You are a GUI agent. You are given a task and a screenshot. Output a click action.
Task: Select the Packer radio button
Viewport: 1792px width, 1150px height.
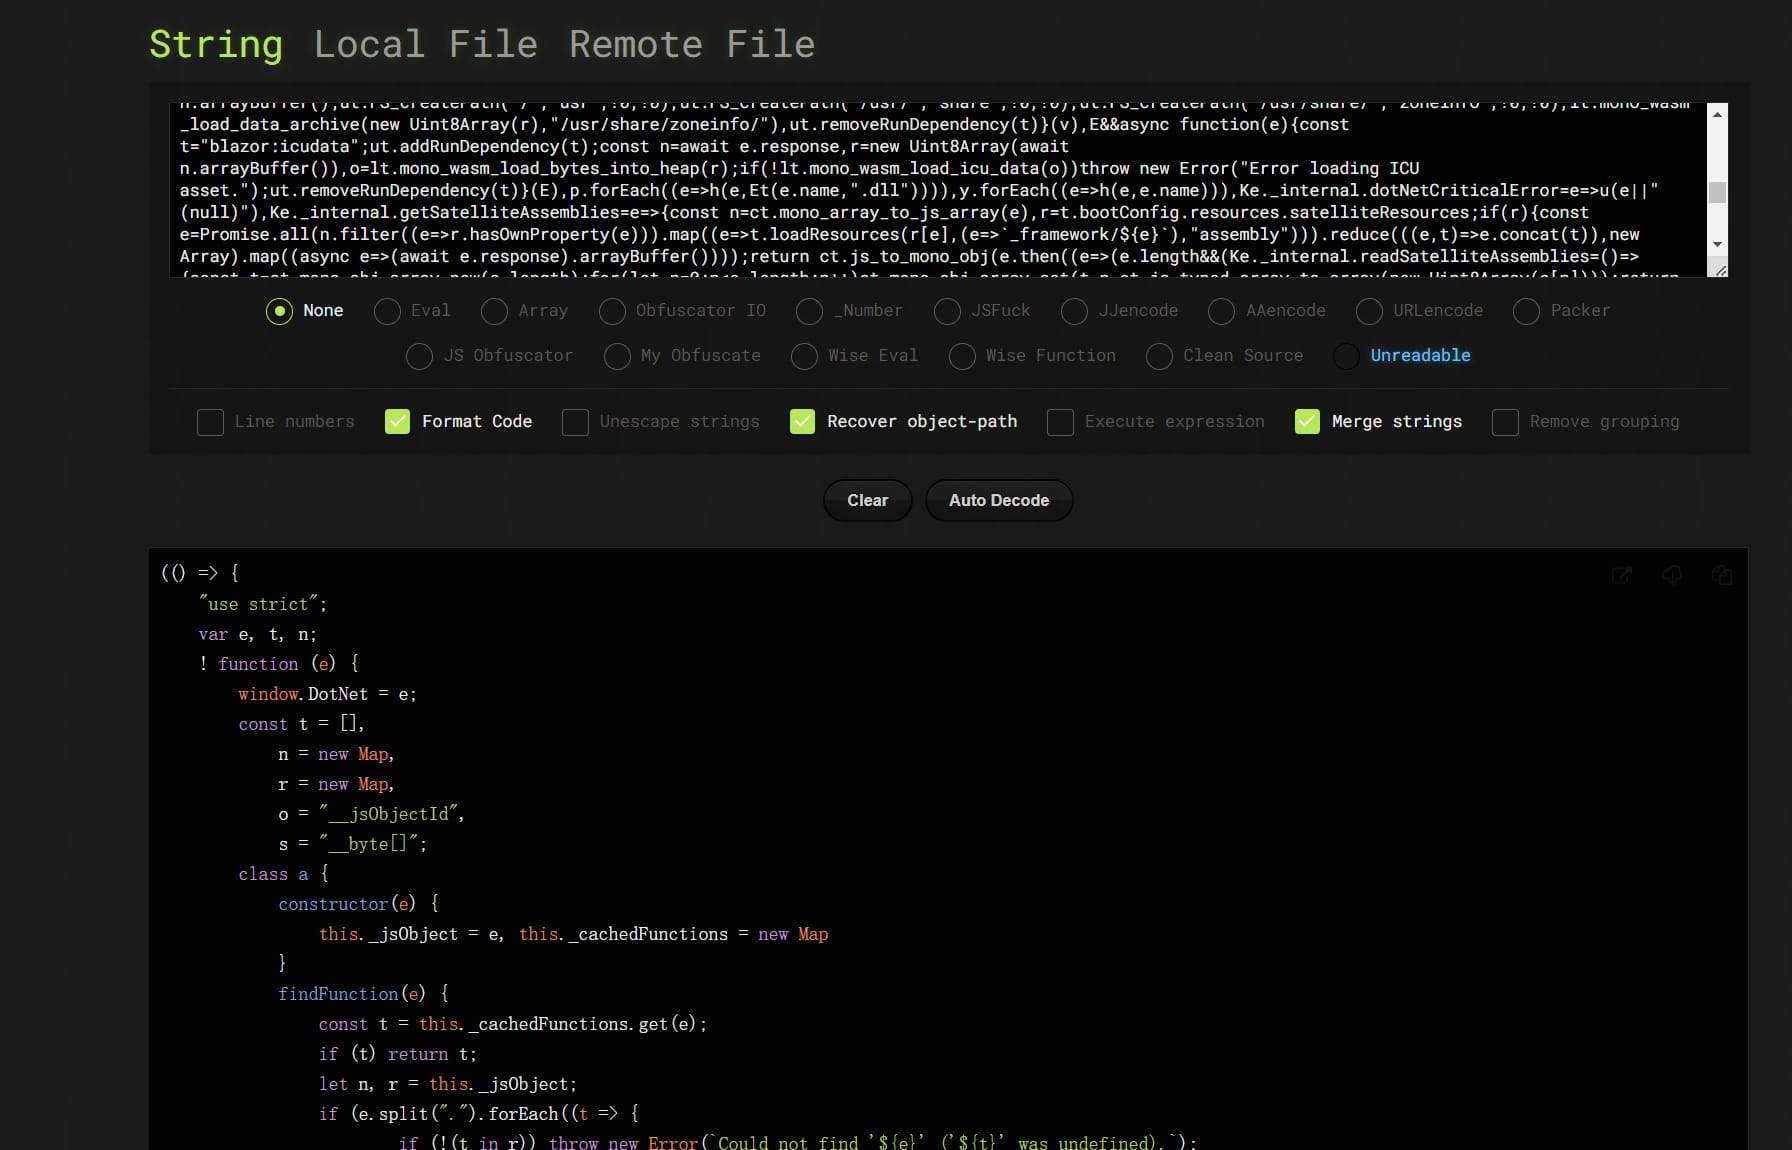point(1526,311)
